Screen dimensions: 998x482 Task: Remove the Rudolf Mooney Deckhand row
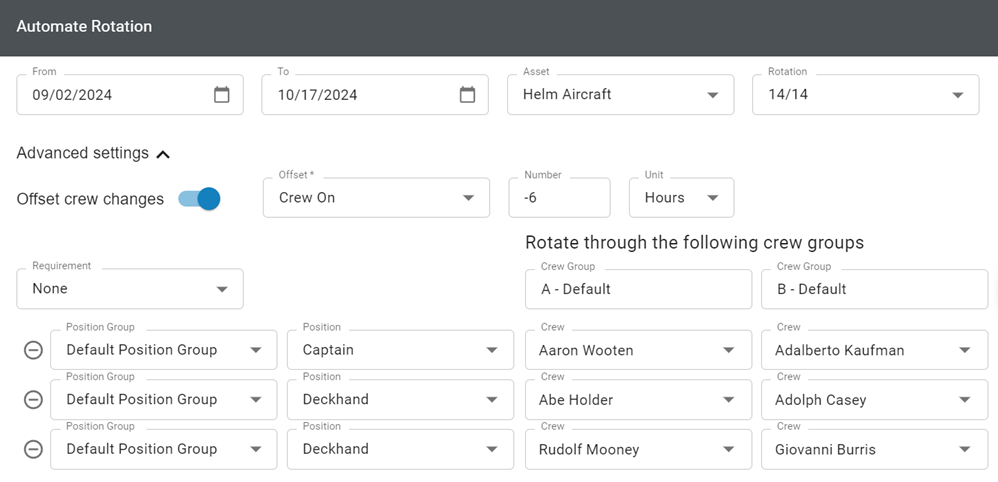click(33, 450)
